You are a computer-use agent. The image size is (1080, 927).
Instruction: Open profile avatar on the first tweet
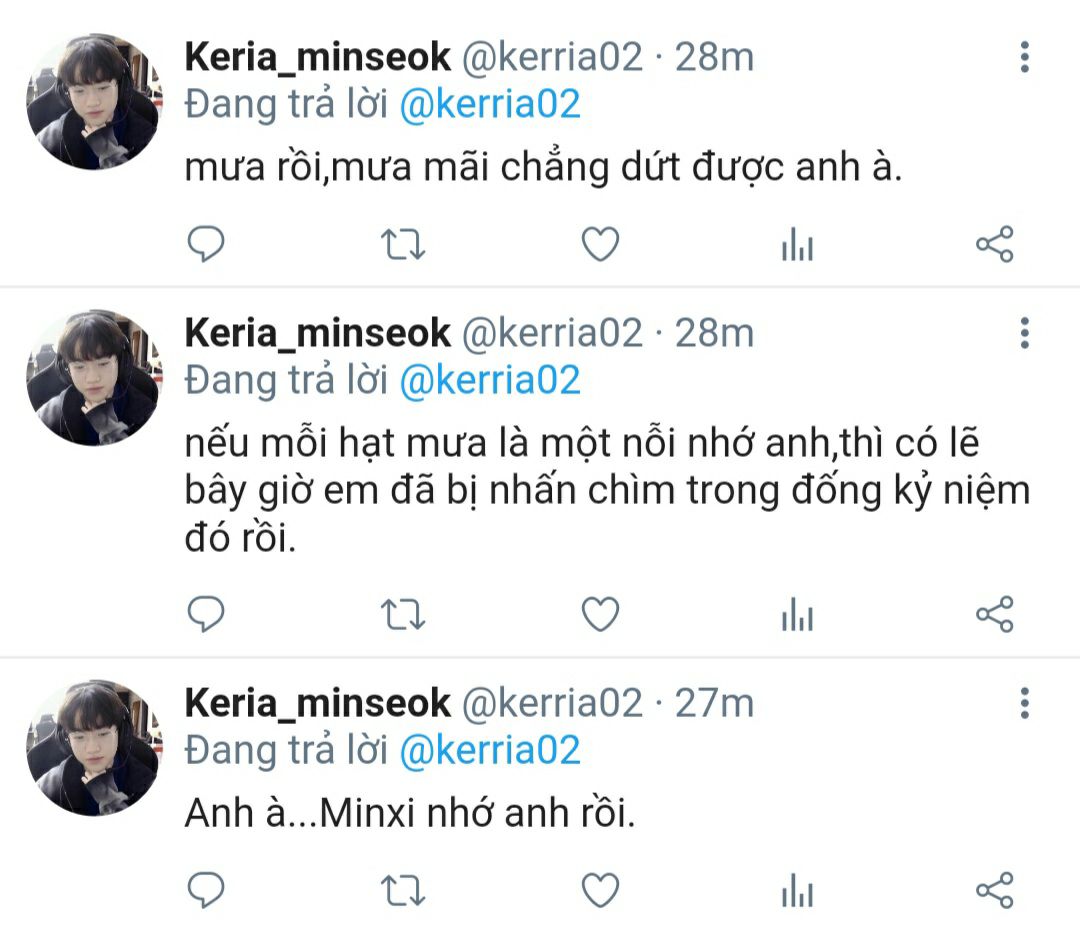(92, 100)
